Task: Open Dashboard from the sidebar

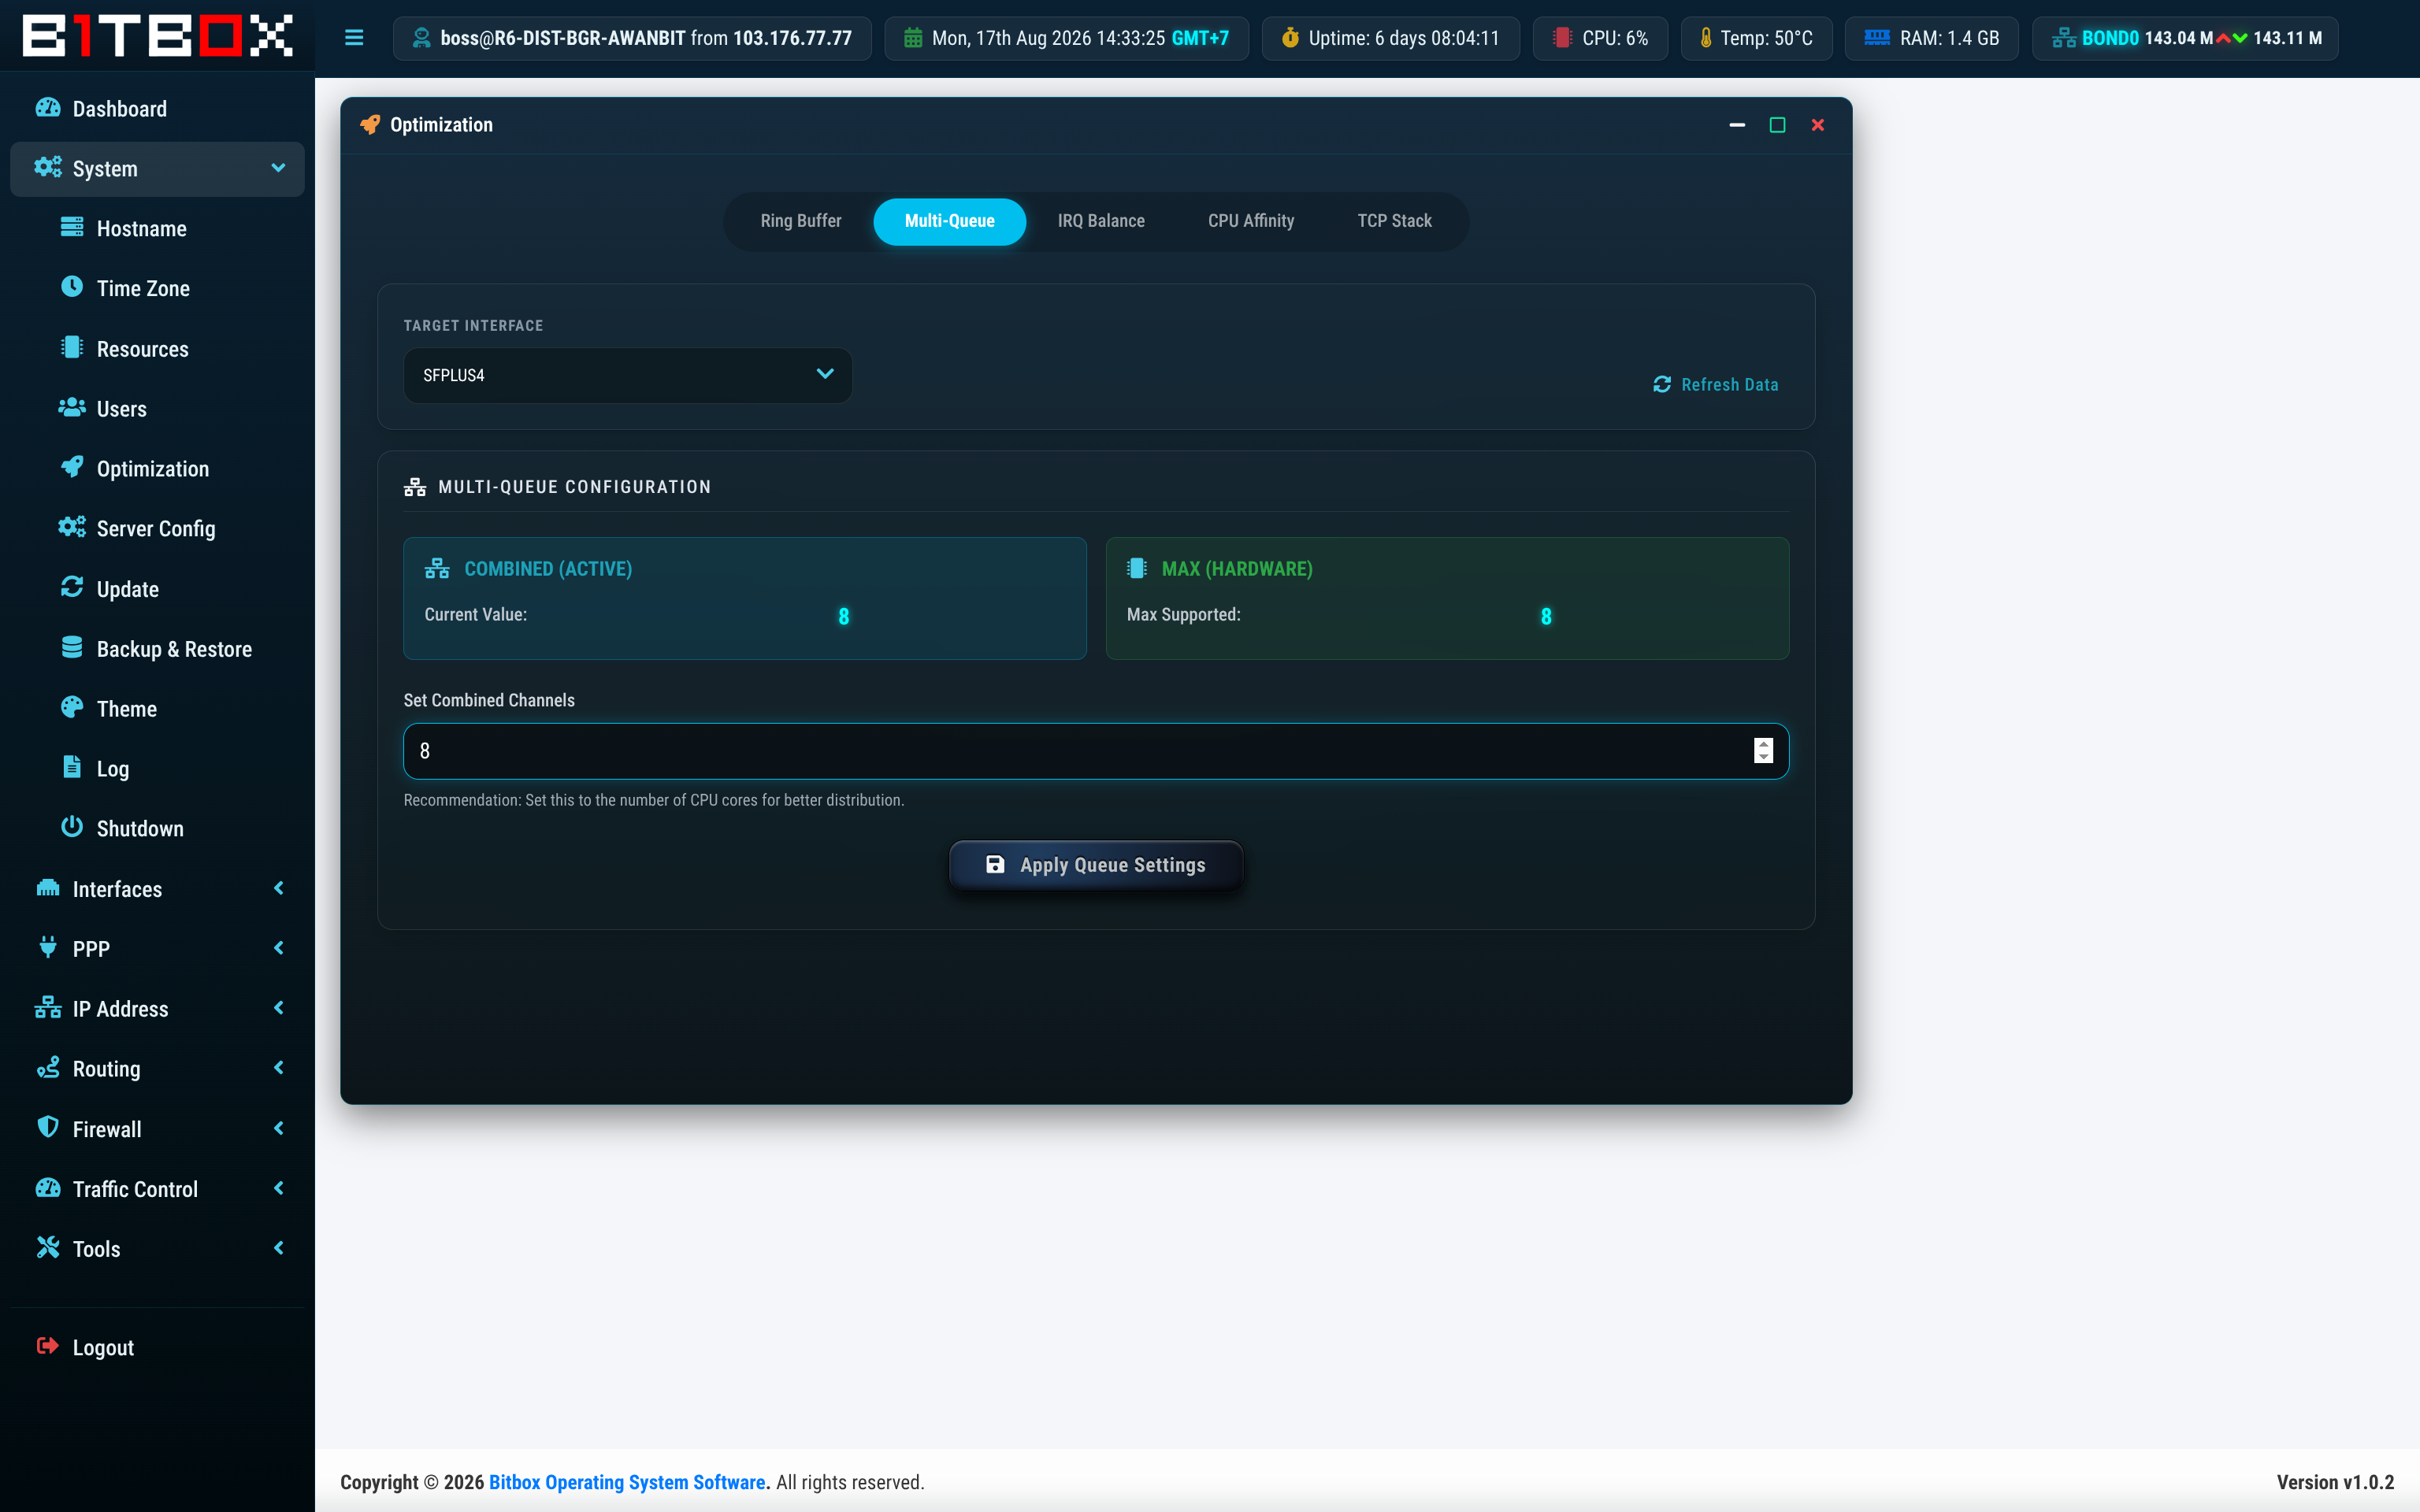Action: pyautogui.click(x=157, y=109)
